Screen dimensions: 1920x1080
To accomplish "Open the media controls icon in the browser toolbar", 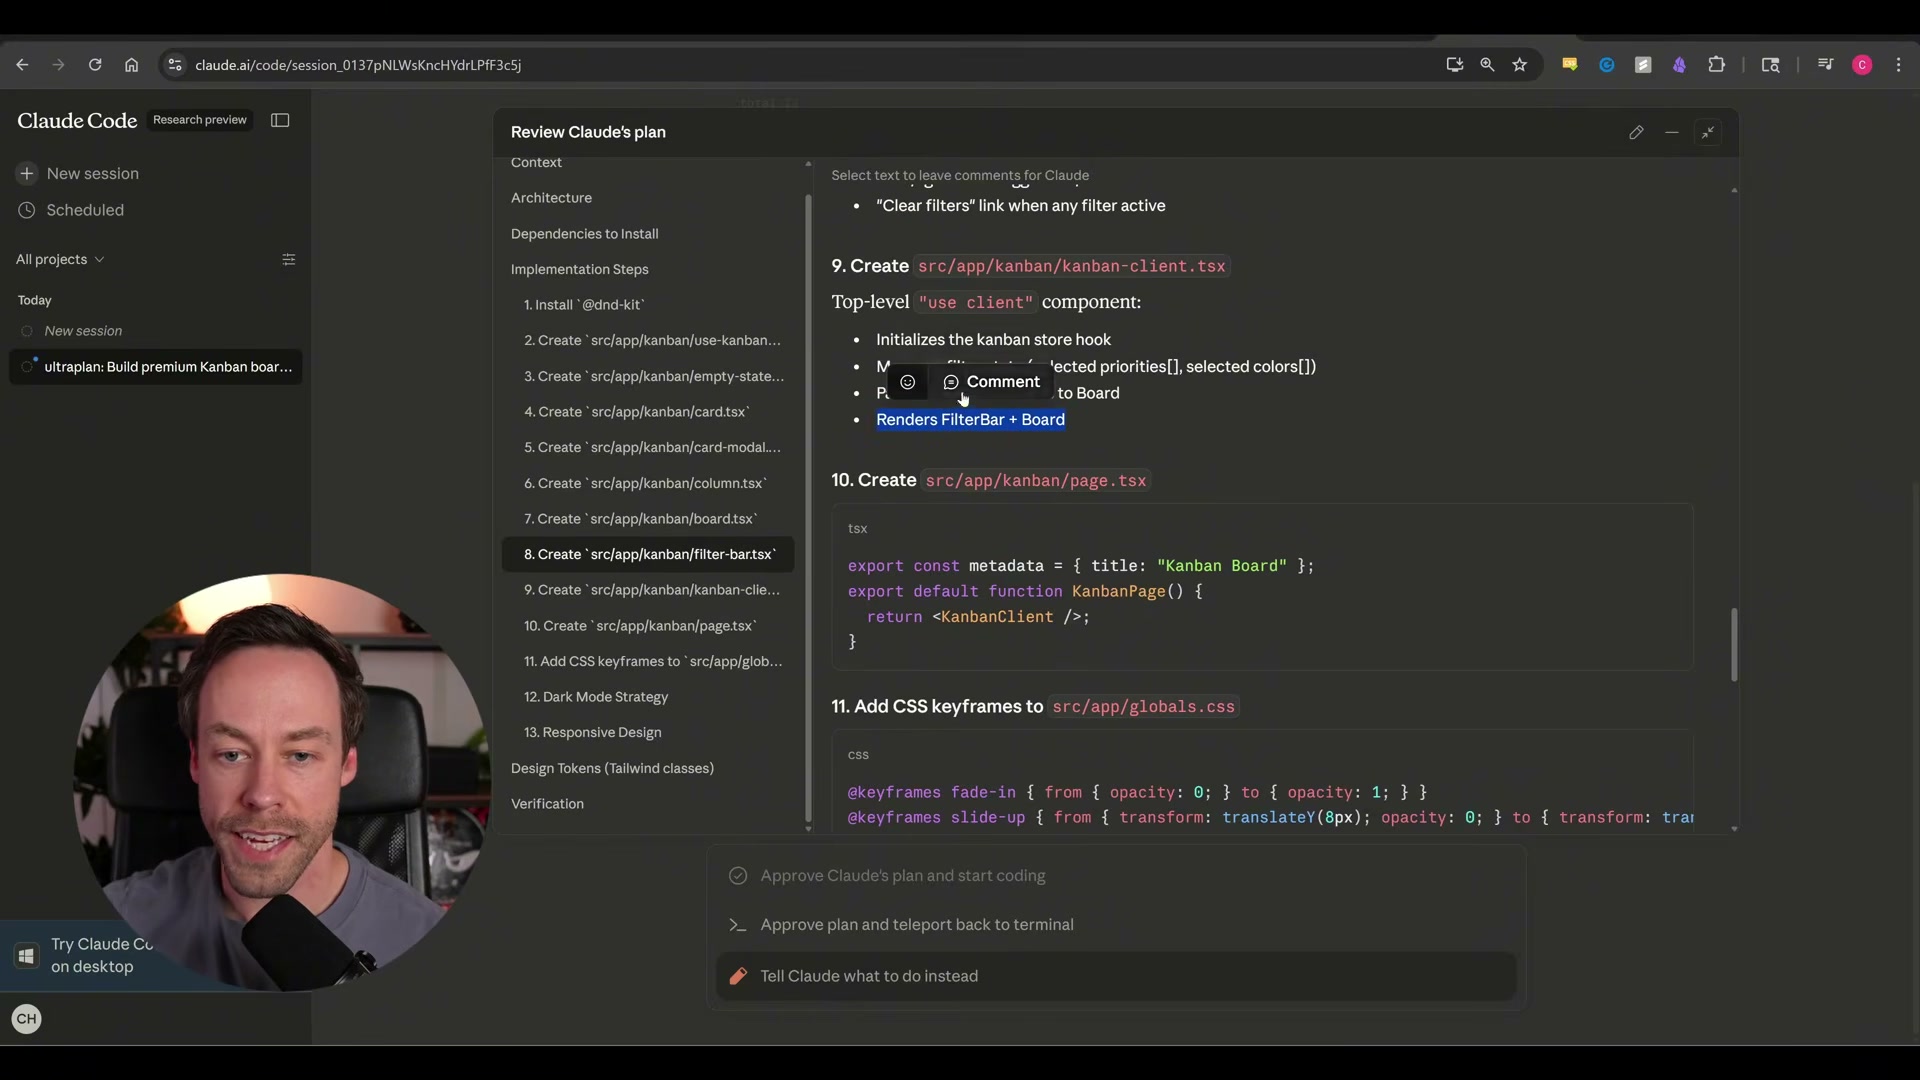I will coord(1825,65).
